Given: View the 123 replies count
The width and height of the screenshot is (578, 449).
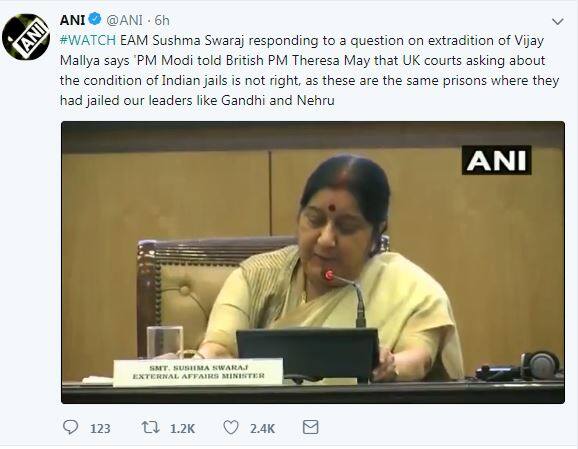Looking at the screenshot, I should (100, 429).
